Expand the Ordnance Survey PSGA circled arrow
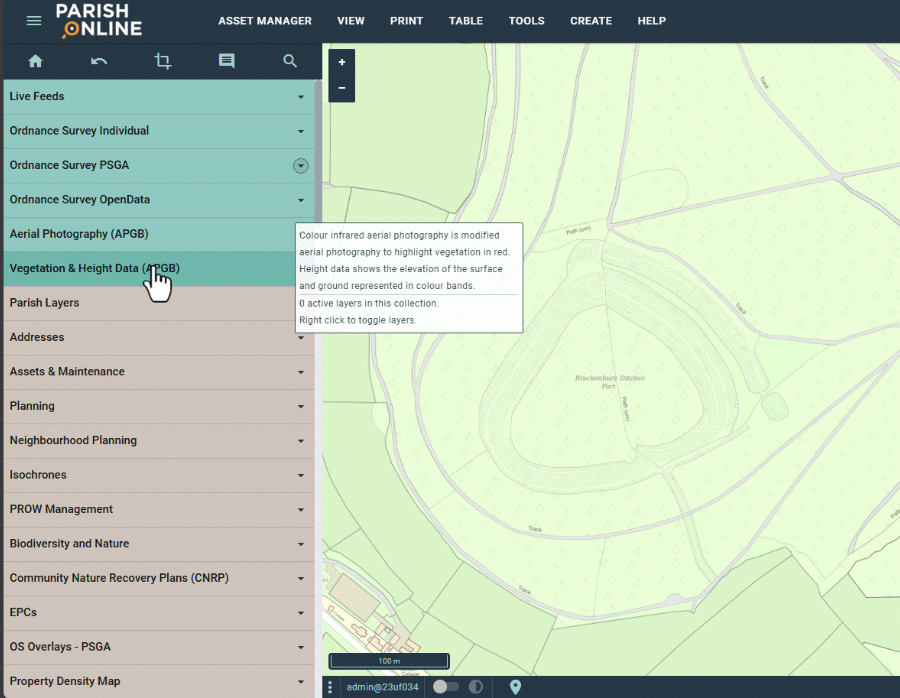Image resolution: width=900 pixels, height=698 pixels. tap(300, 166)
